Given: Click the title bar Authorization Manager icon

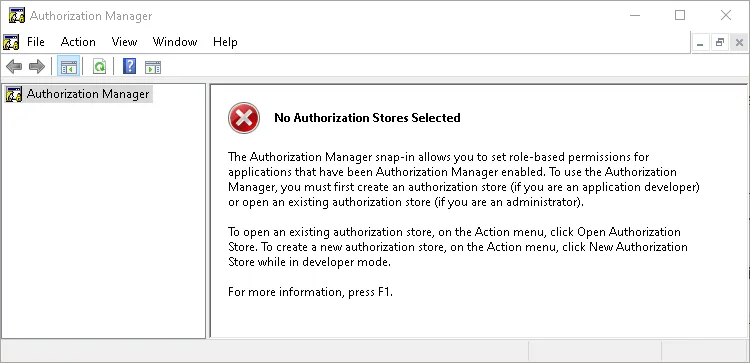Looking at the screenshot, I should [x=17, y=16].
